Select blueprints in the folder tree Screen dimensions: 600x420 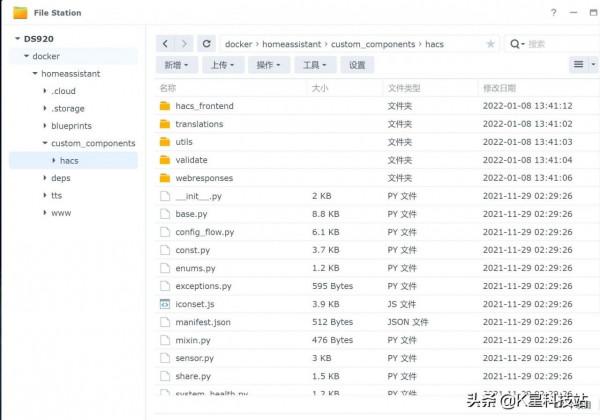pos(72,125)
